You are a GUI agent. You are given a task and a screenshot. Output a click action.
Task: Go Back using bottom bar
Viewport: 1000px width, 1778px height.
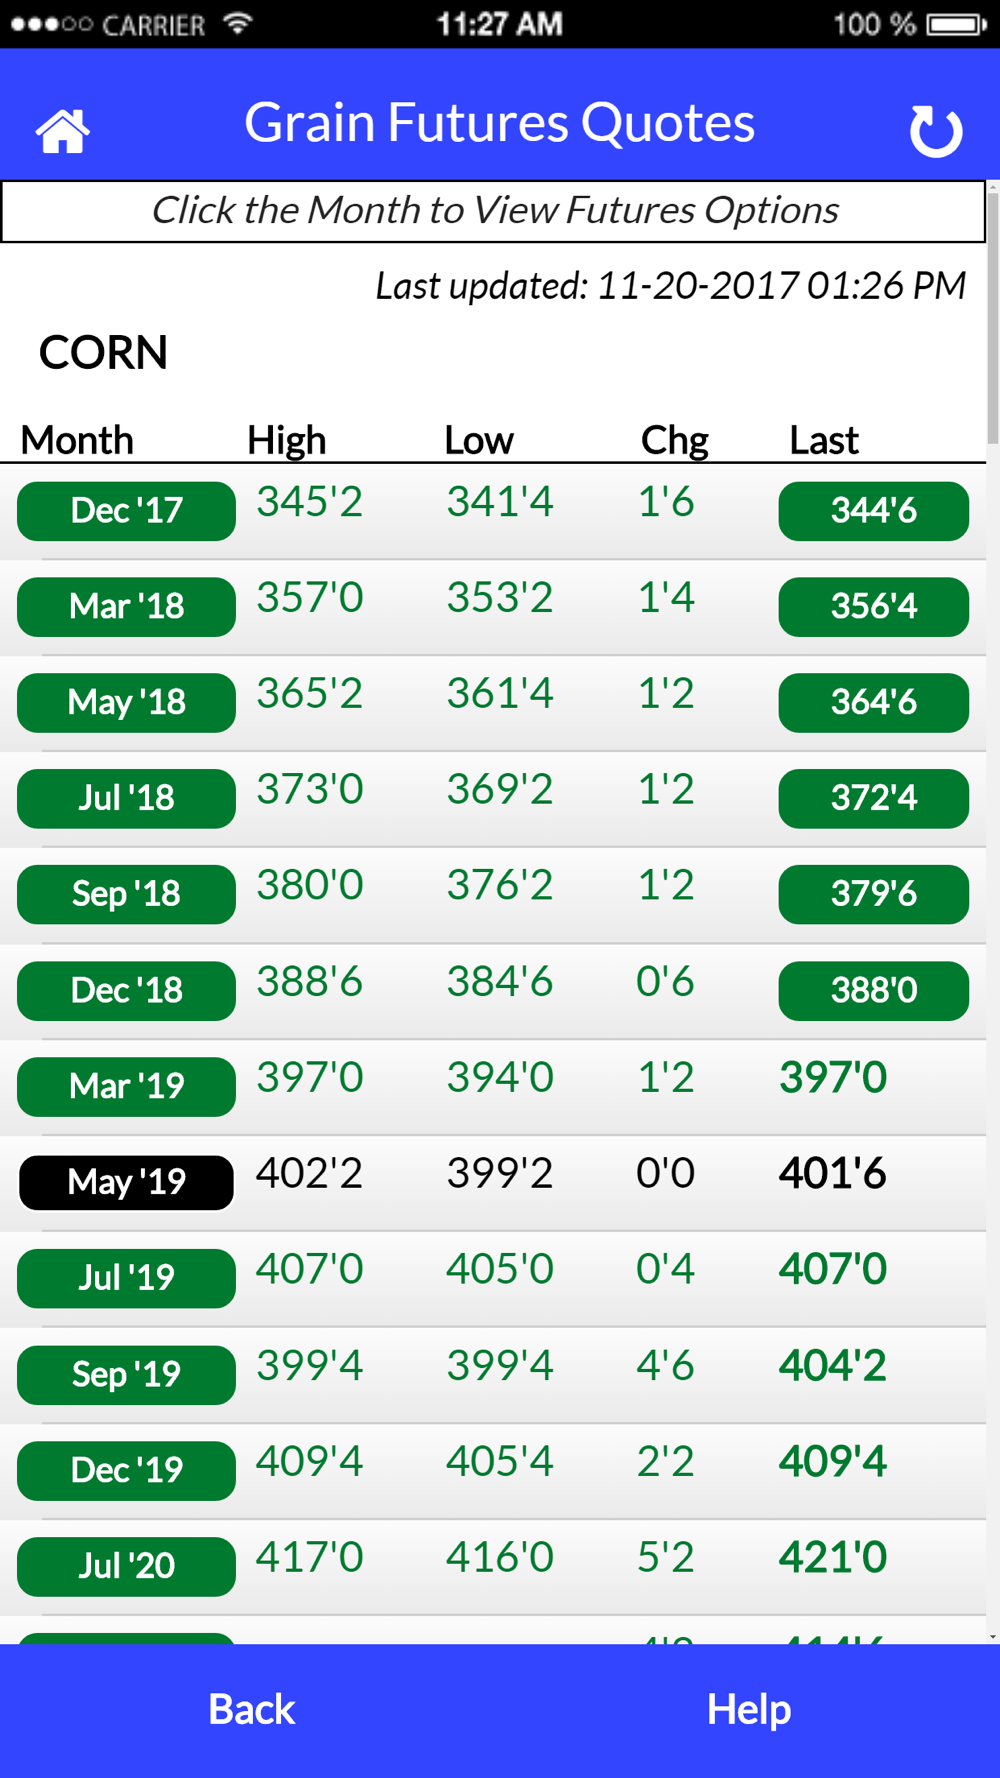251,1710
